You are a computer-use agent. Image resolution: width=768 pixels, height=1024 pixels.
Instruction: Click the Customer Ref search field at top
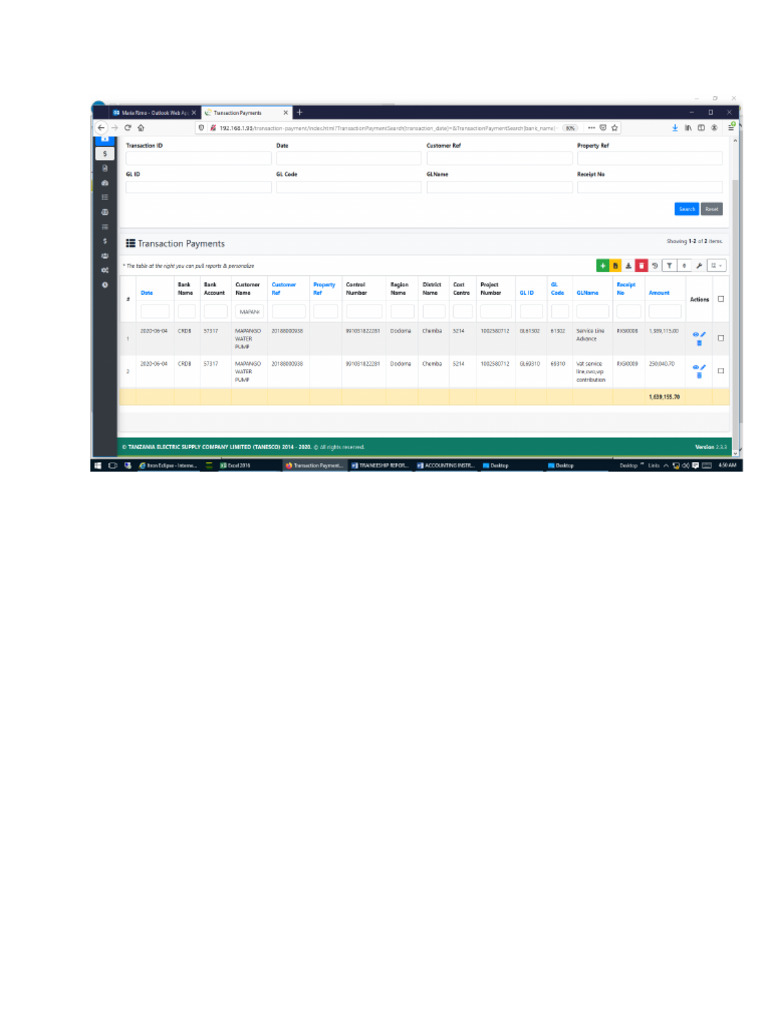tap(500, 158)
